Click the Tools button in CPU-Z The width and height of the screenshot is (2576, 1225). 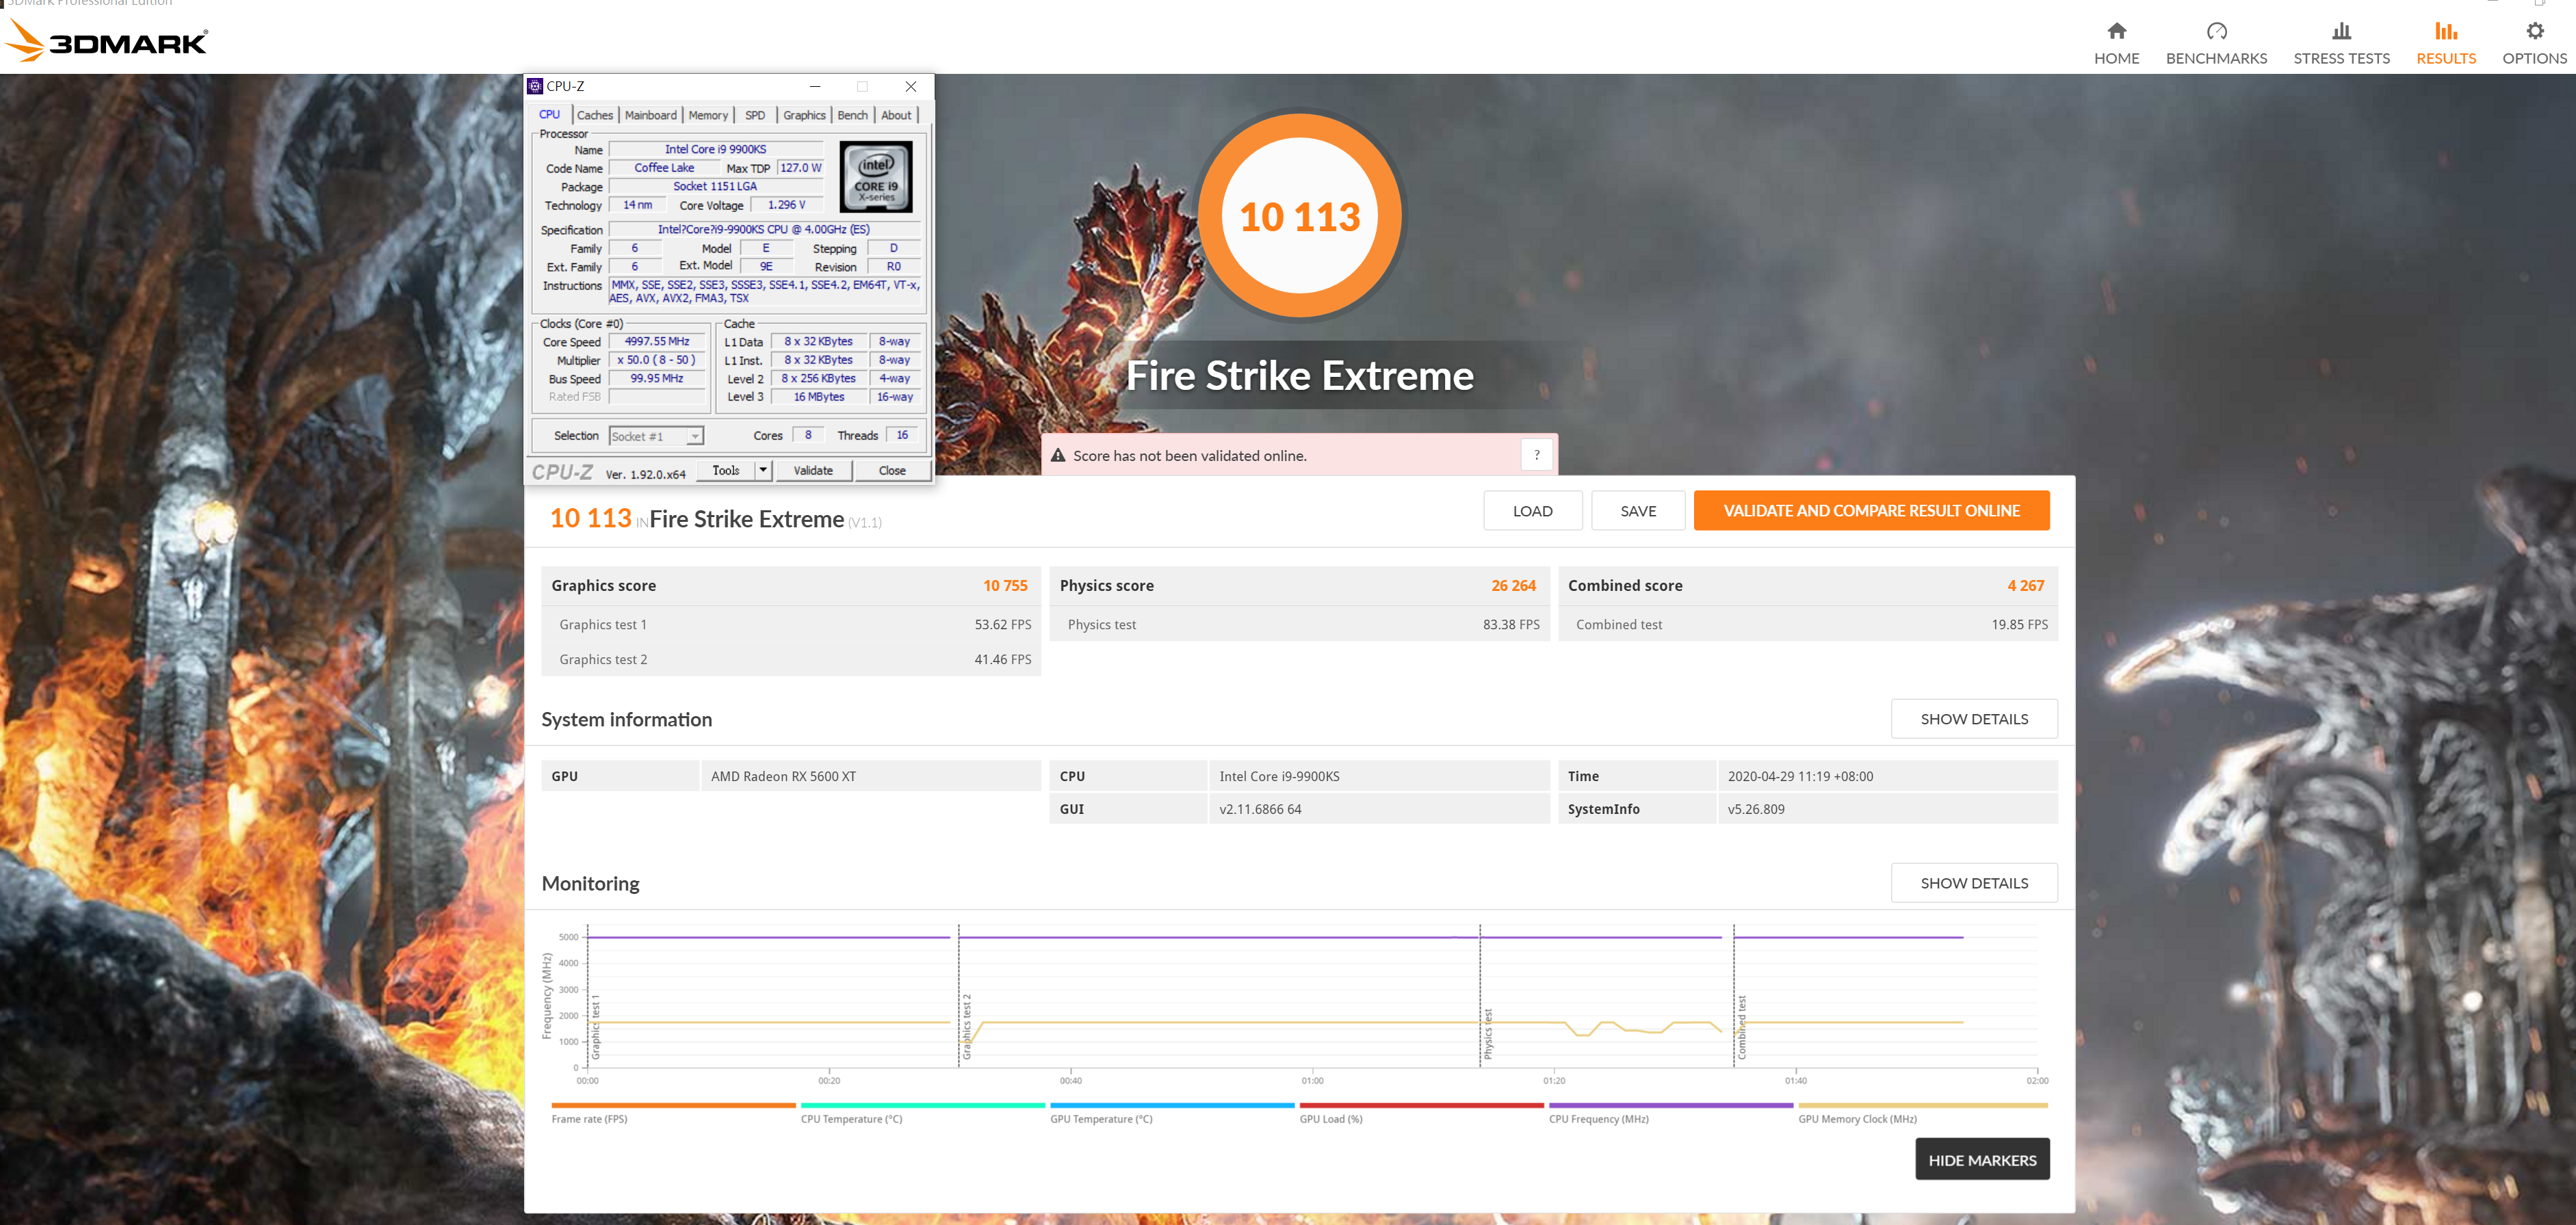coord(726,470)
